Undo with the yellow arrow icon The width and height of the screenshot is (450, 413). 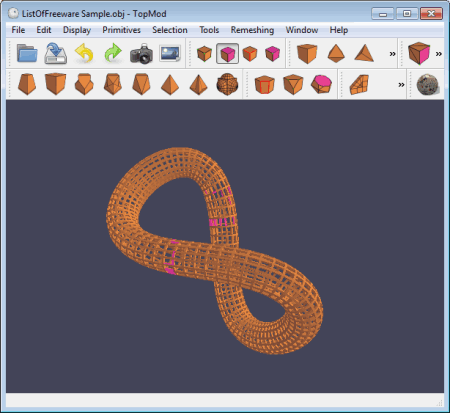(x=84, y=53)
